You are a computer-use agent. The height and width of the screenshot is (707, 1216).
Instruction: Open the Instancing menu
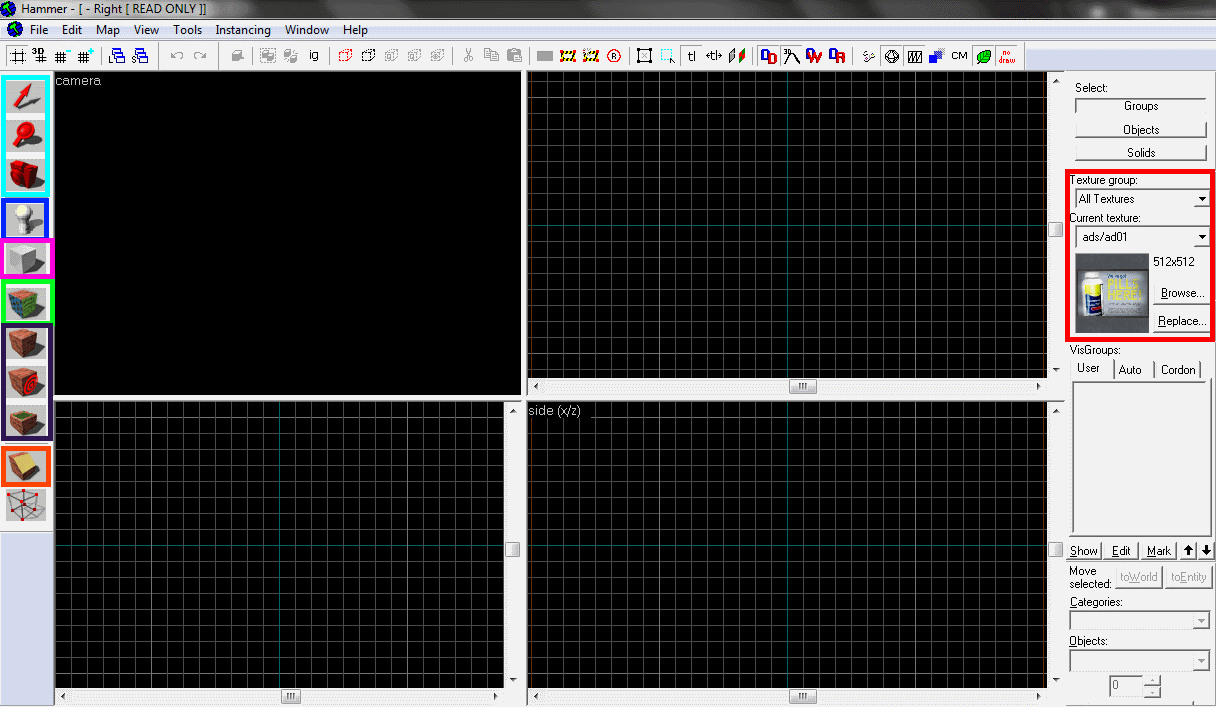[x=243, y=30]
